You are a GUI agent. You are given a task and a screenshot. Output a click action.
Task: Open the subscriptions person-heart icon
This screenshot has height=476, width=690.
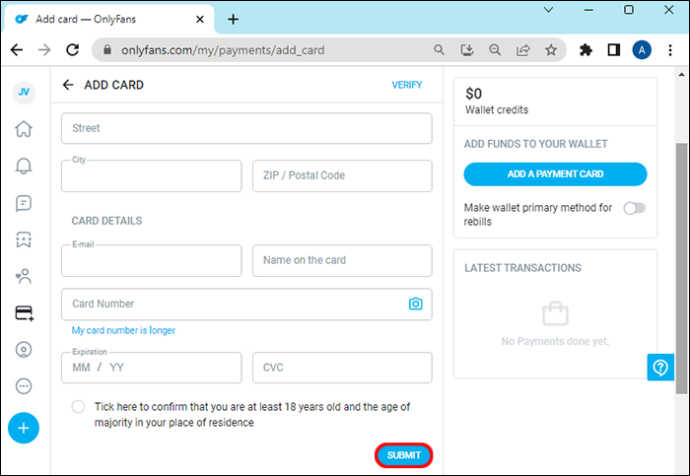(x=24, y=276)
